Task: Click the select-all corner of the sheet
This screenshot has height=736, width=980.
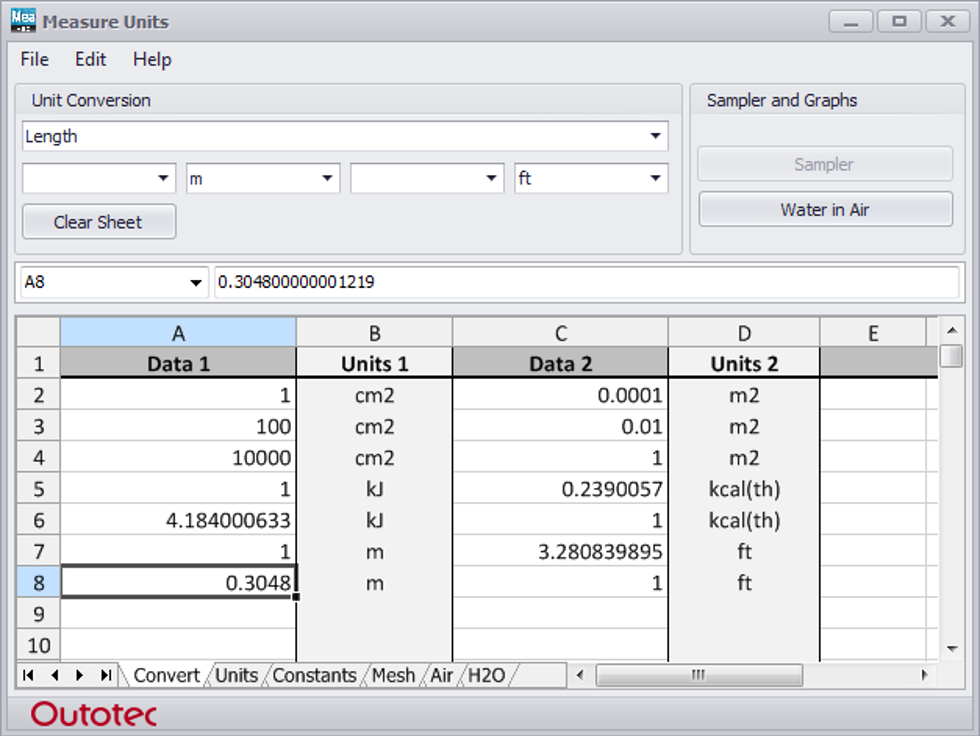Action: tap(38, 332)
